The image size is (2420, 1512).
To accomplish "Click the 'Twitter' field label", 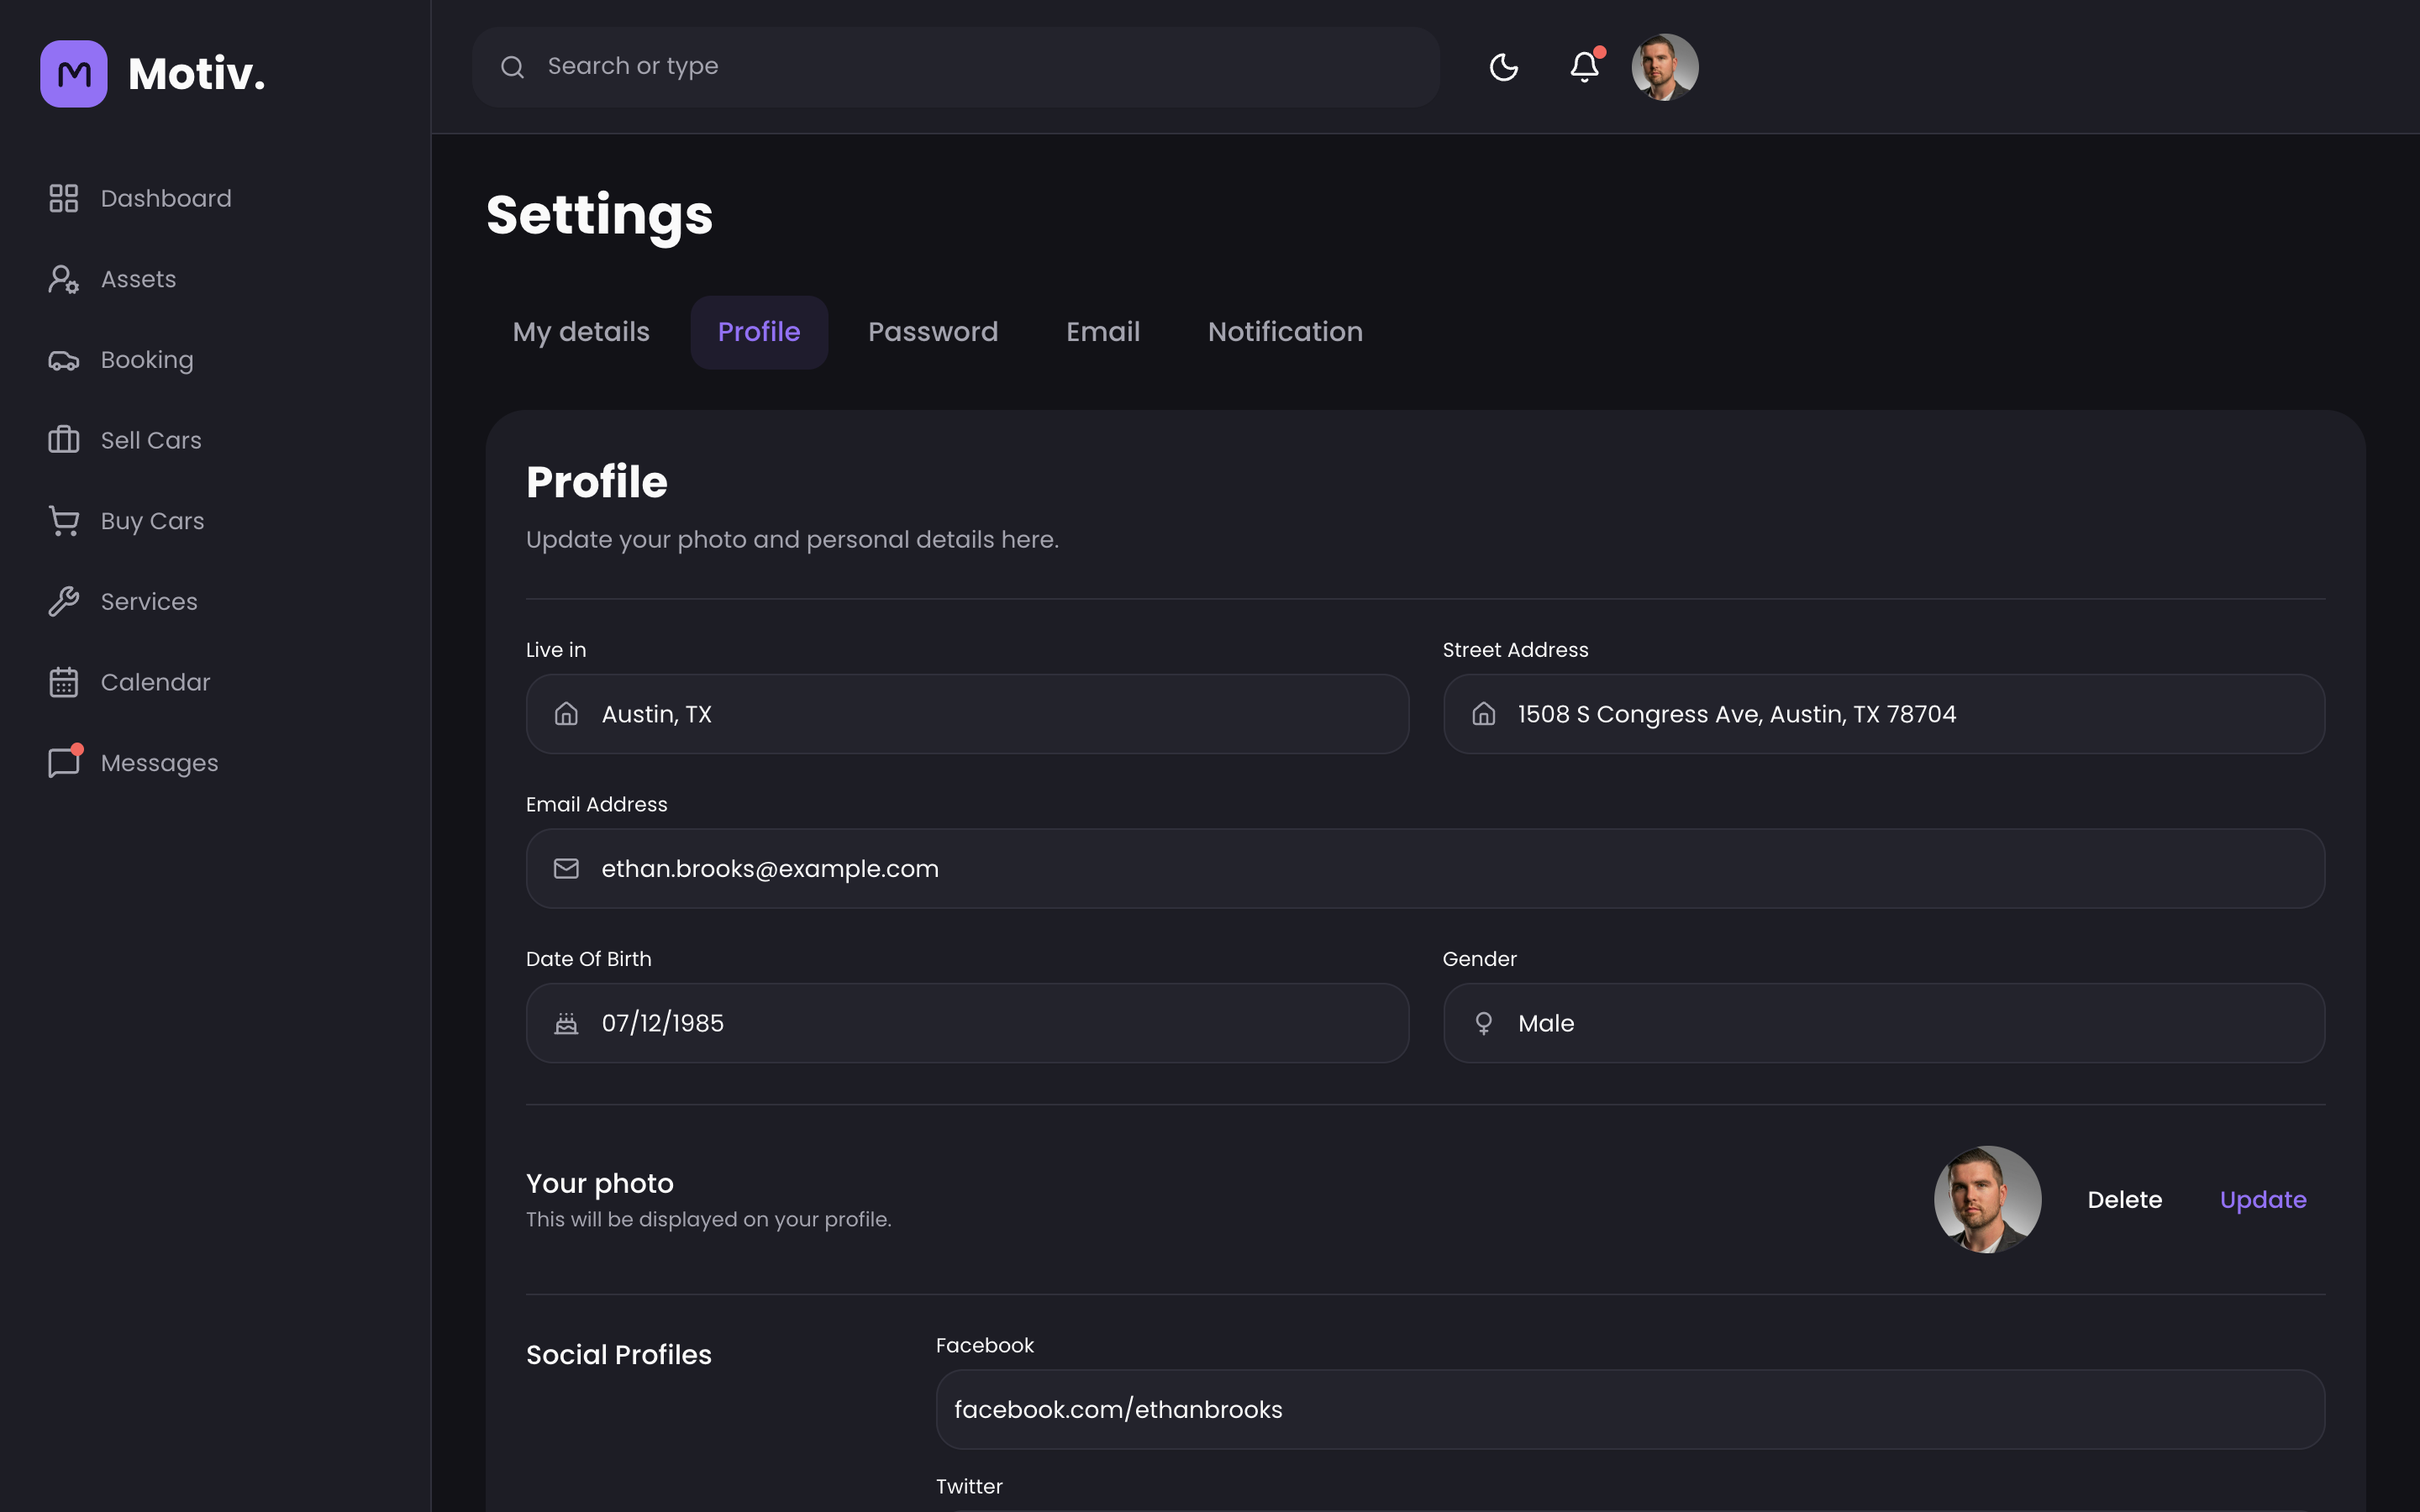I will (x=969, y=1487).
